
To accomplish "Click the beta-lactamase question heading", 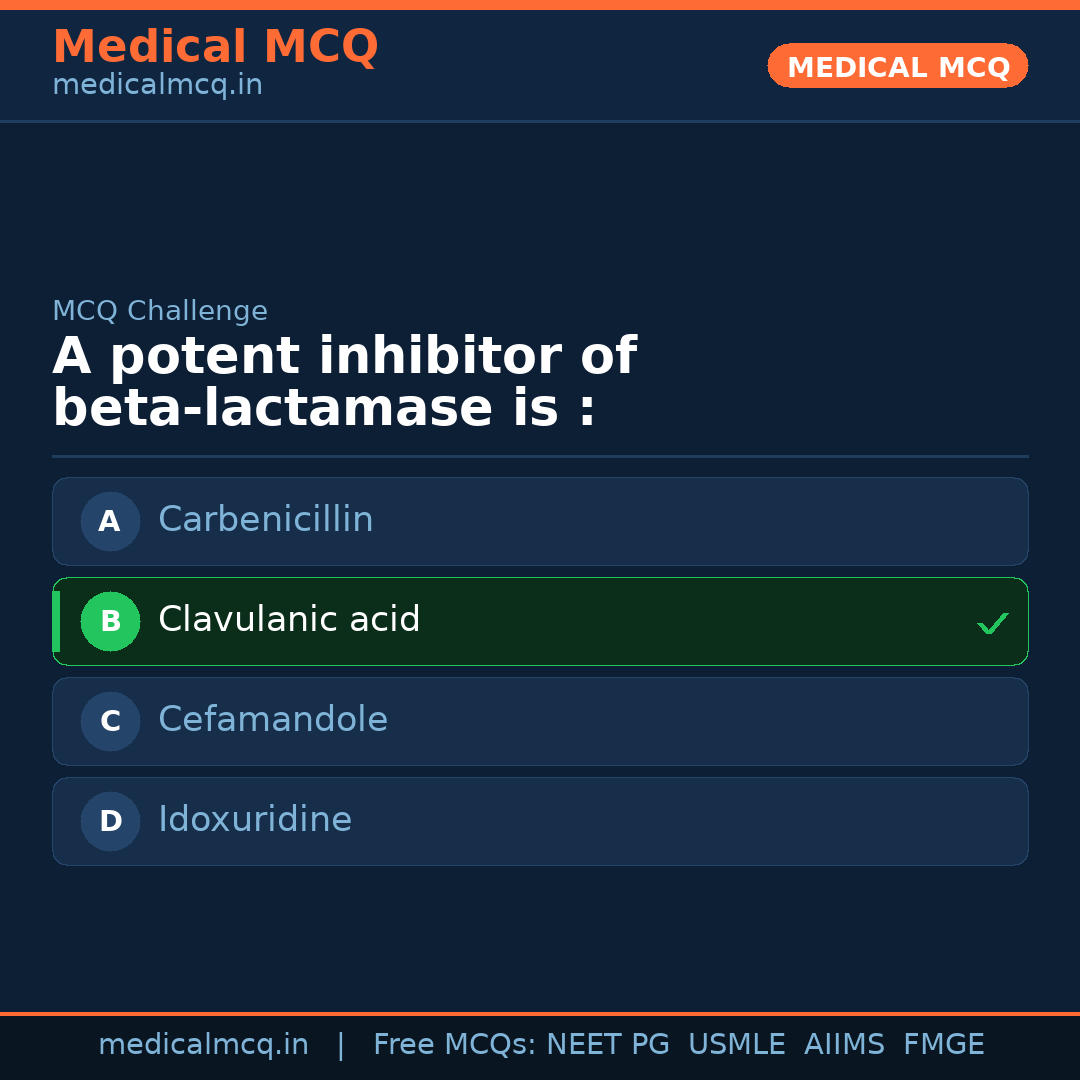I will (344, 383).
